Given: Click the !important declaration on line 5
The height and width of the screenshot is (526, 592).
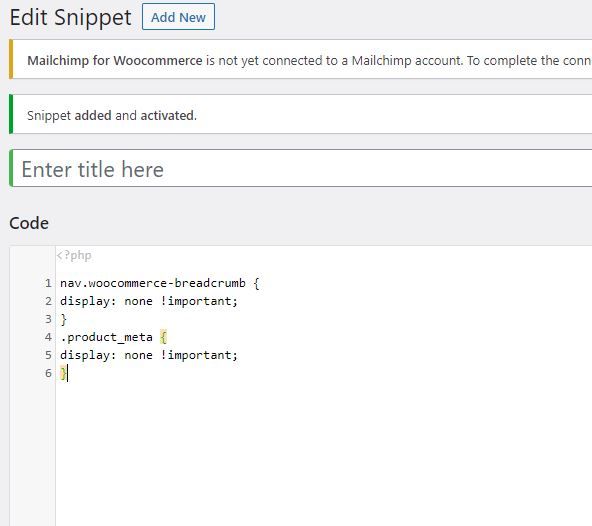Looking at the screenshot, I should click(x=199, y=355).
